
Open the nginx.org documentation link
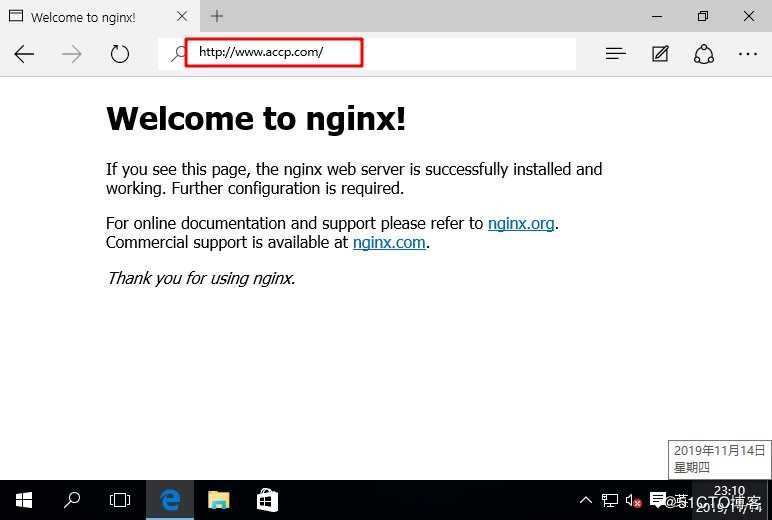[x=521, y=224]
